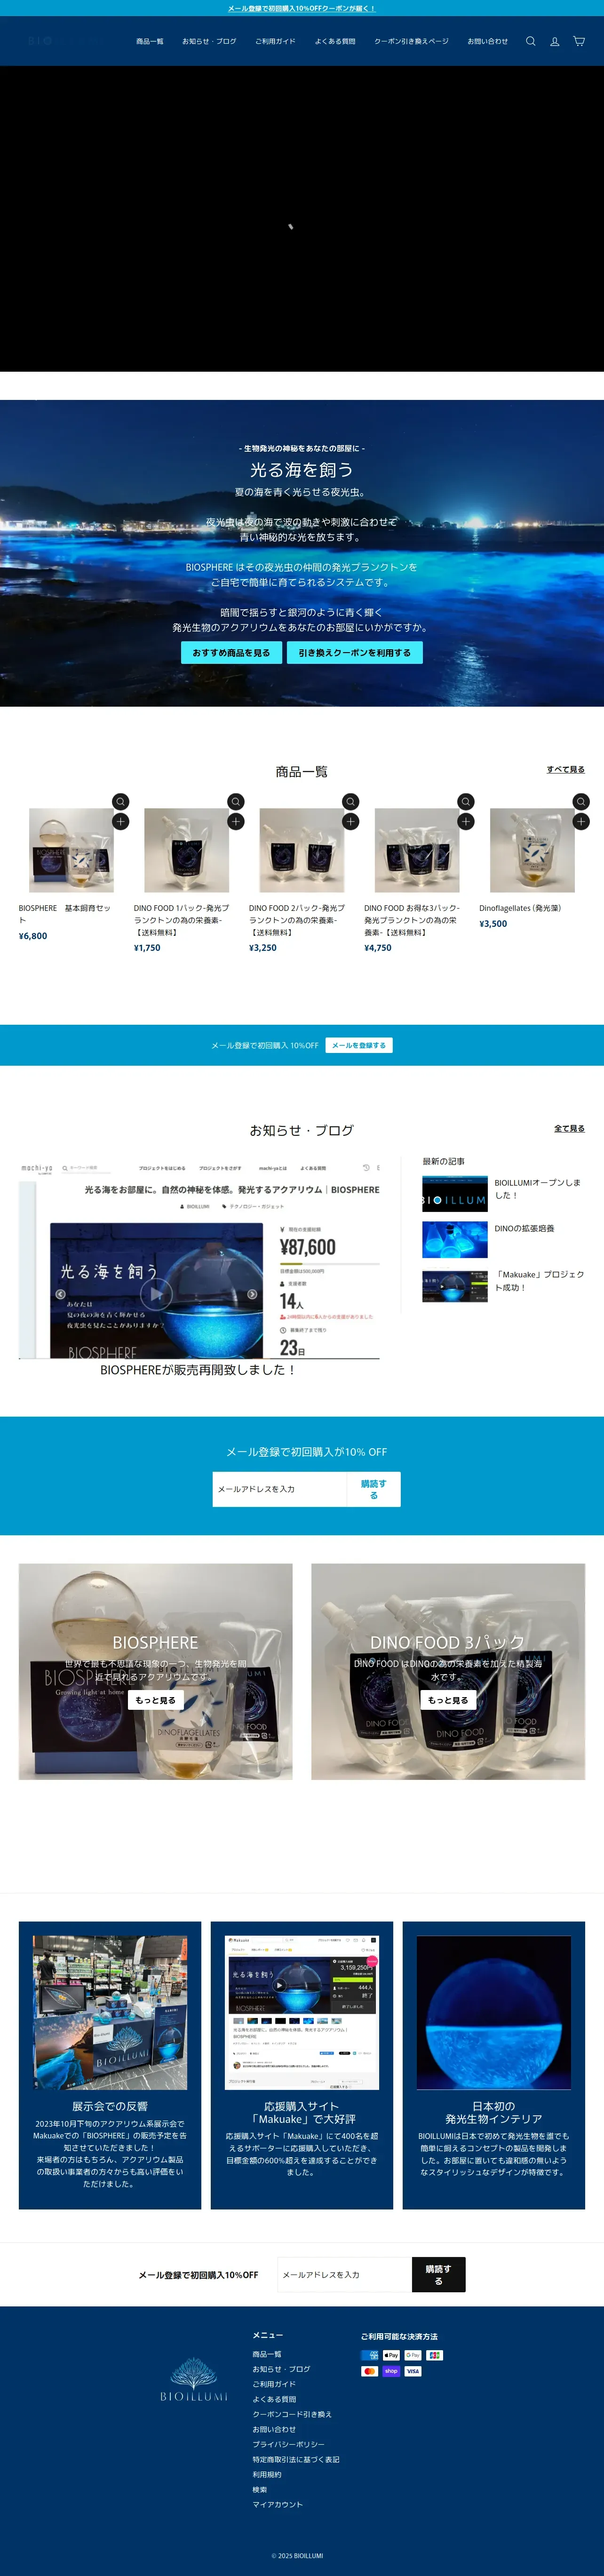
Task: Add DINO FOOD 2パック to cart
Action: pos(351,821)
